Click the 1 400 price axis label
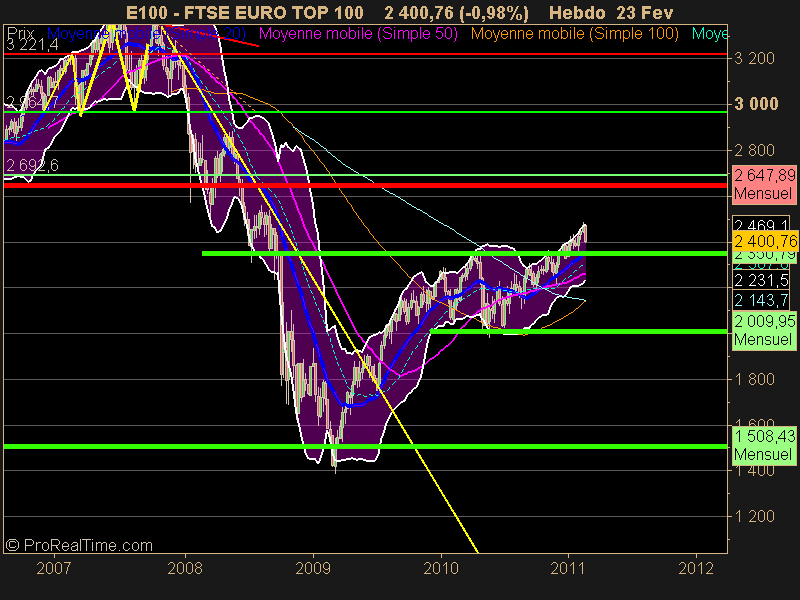 [754, 471]
